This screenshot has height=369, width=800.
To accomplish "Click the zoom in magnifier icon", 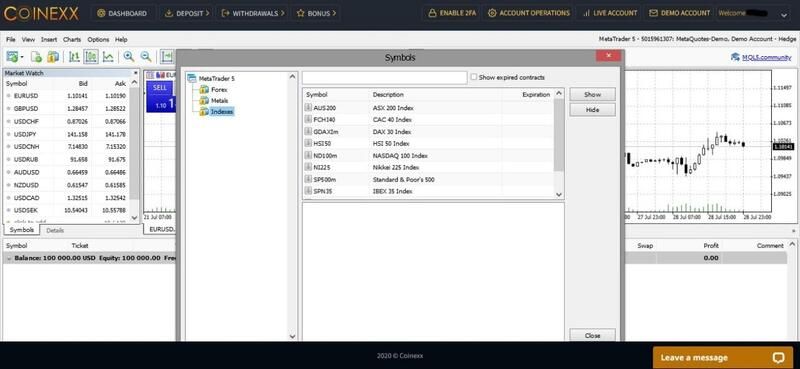I will coord(129,57).
